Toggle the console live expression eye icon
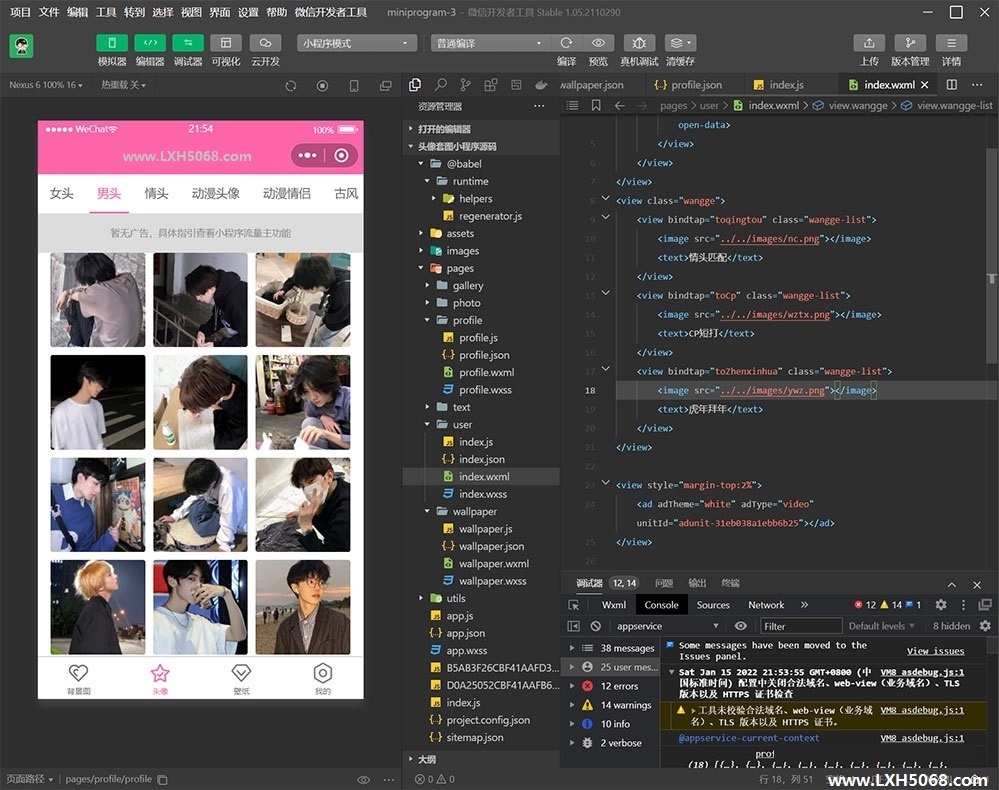Image resolution: width=999 pixels, height=790 pixels. pyautogui.click(x=741, y=626)
